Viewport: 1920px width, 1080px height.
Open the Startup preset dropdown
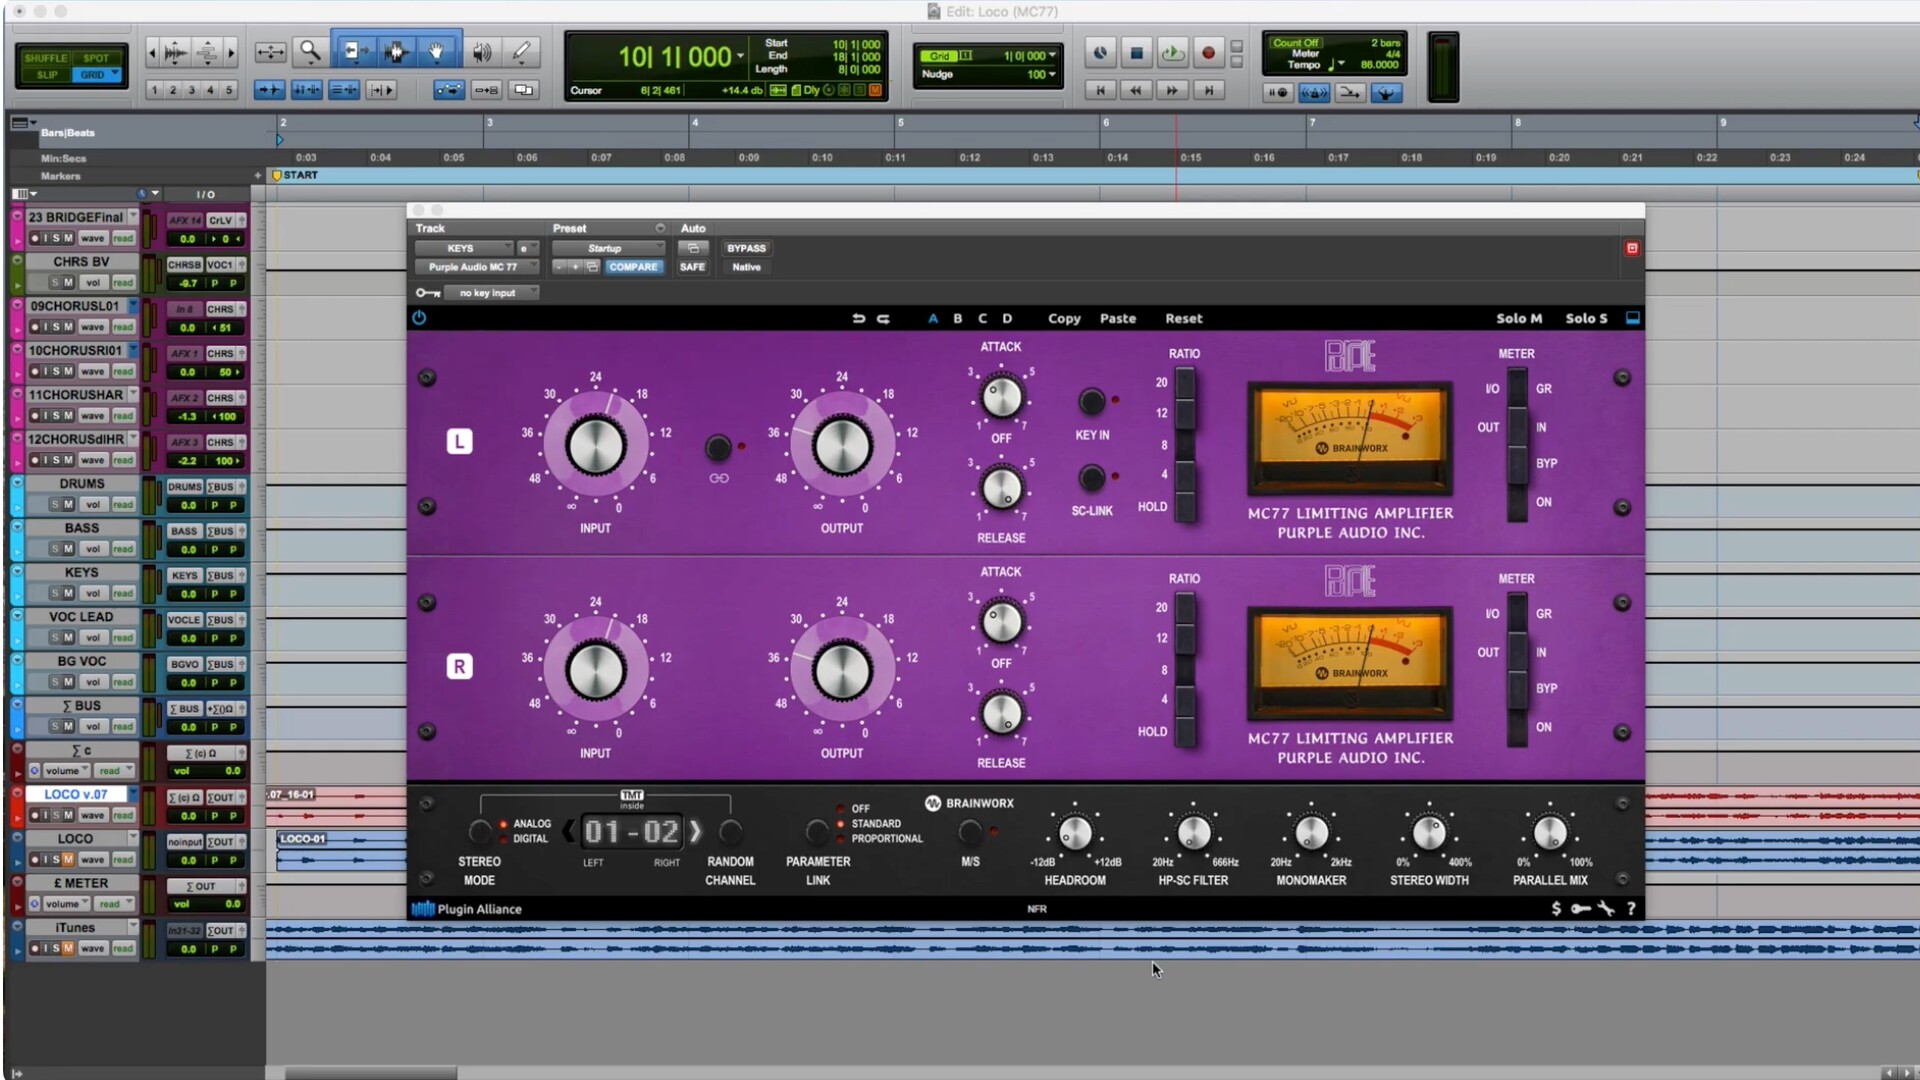608,248
